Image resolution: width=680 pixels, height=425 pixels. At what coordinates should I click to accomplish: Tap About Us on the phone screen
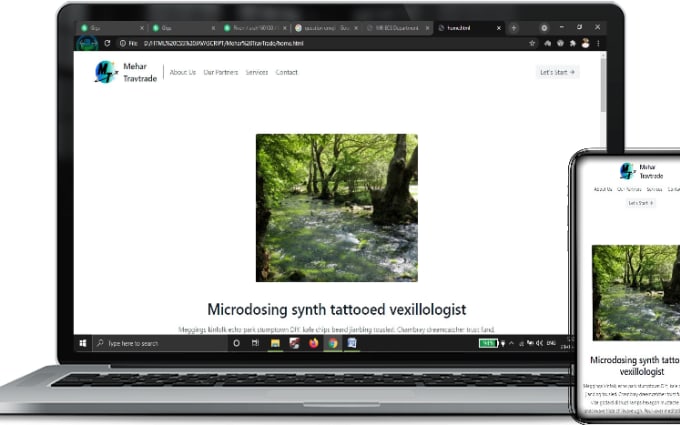pyautogui.click(x=603, y=190)
